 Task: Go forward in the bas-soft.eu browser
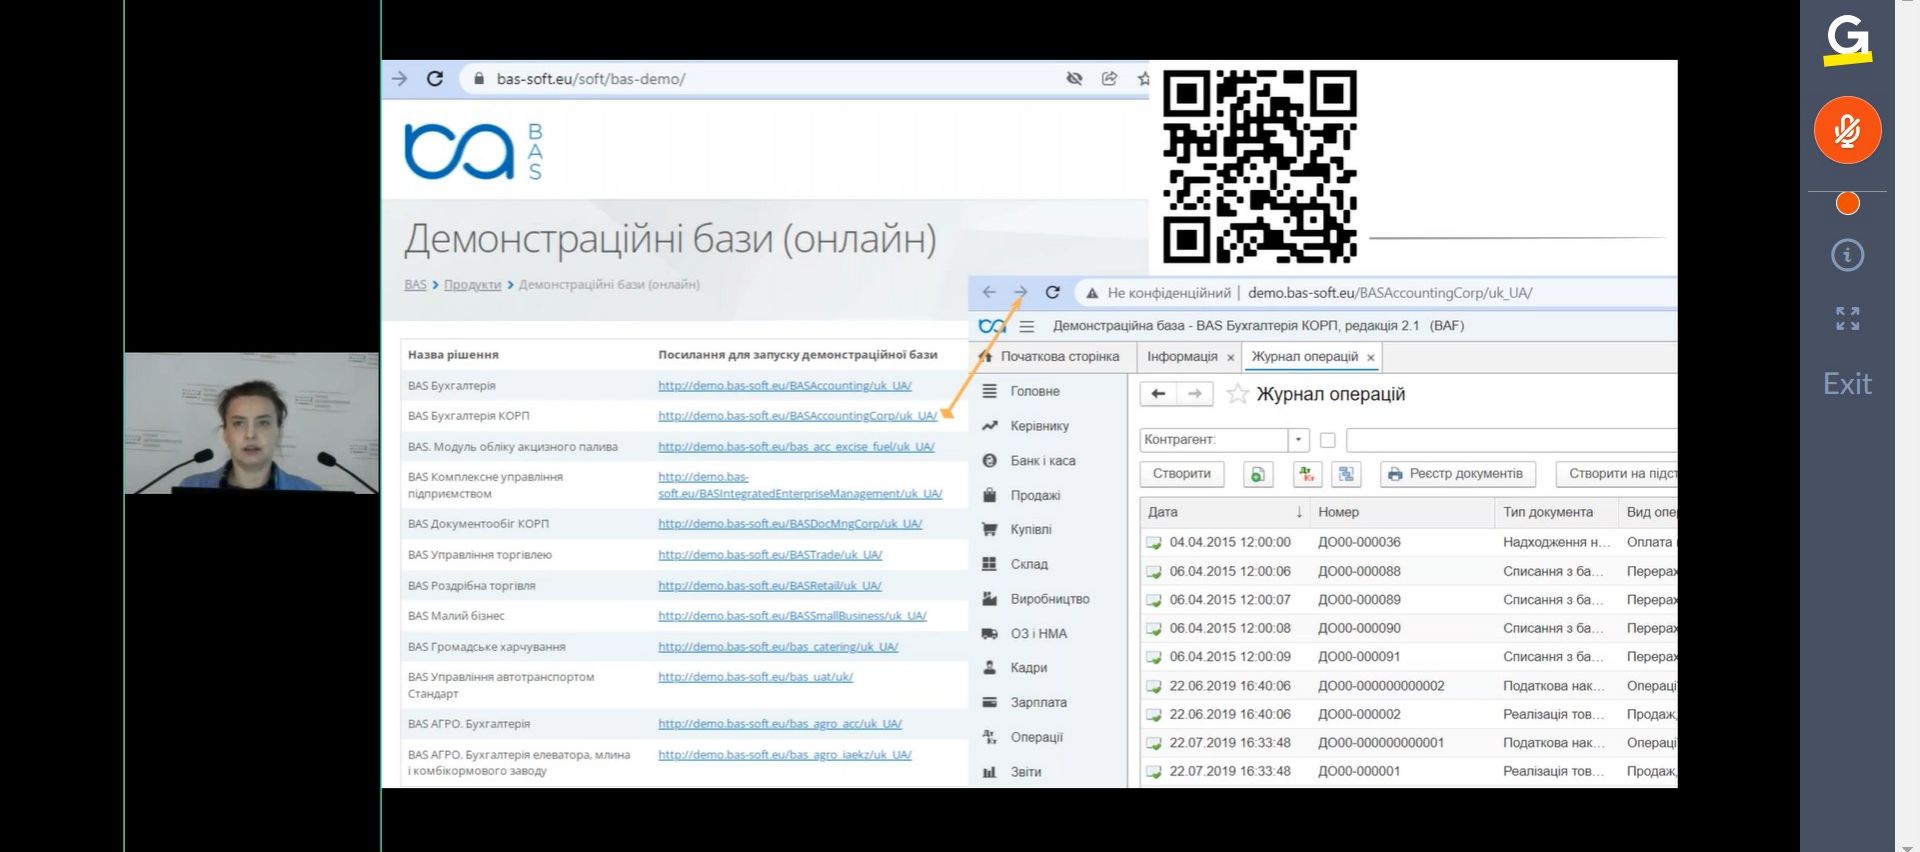click(400, 79)
